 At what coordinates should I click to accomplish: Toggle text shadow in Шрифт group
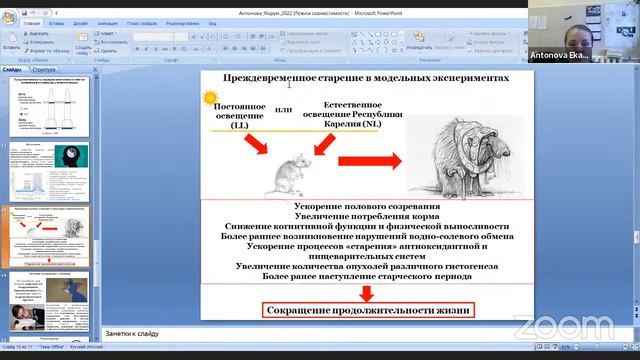click(174, 49)
